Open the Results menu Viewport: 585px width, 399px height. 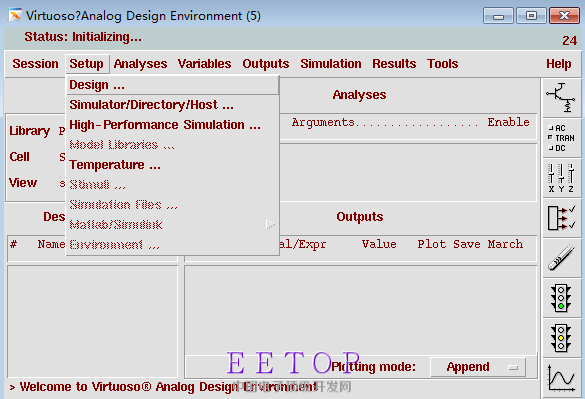click(x=394, y=64)
